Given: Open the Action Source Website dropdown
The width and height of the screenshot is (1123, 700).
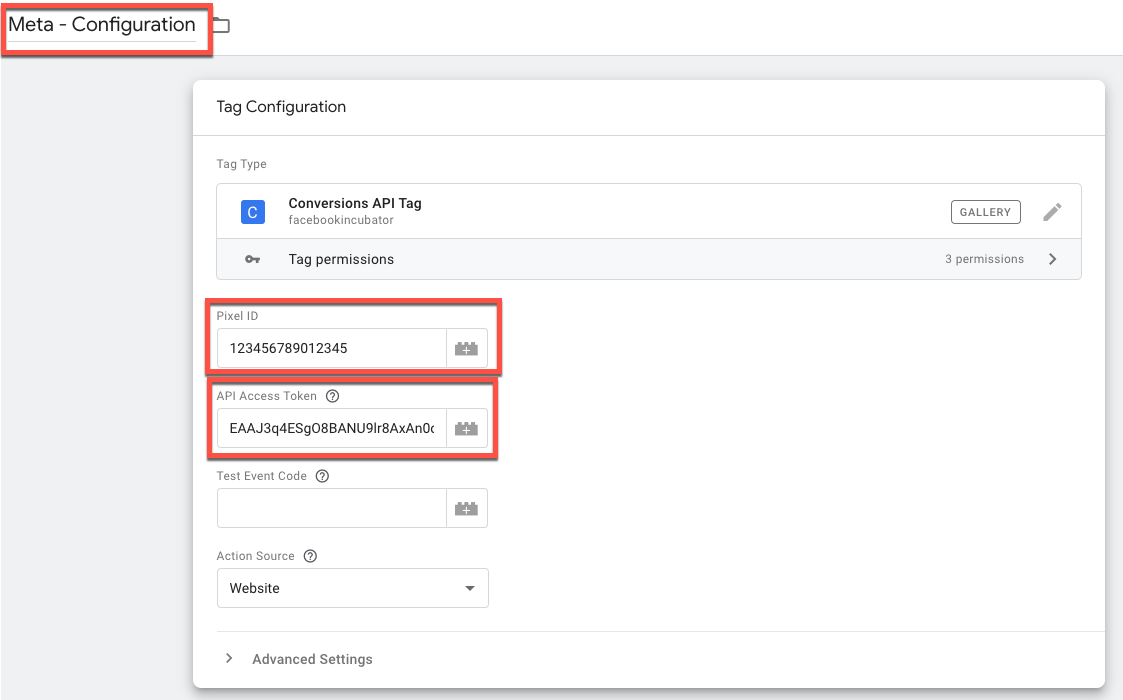Looking at the screenshot, I should 352,588.
